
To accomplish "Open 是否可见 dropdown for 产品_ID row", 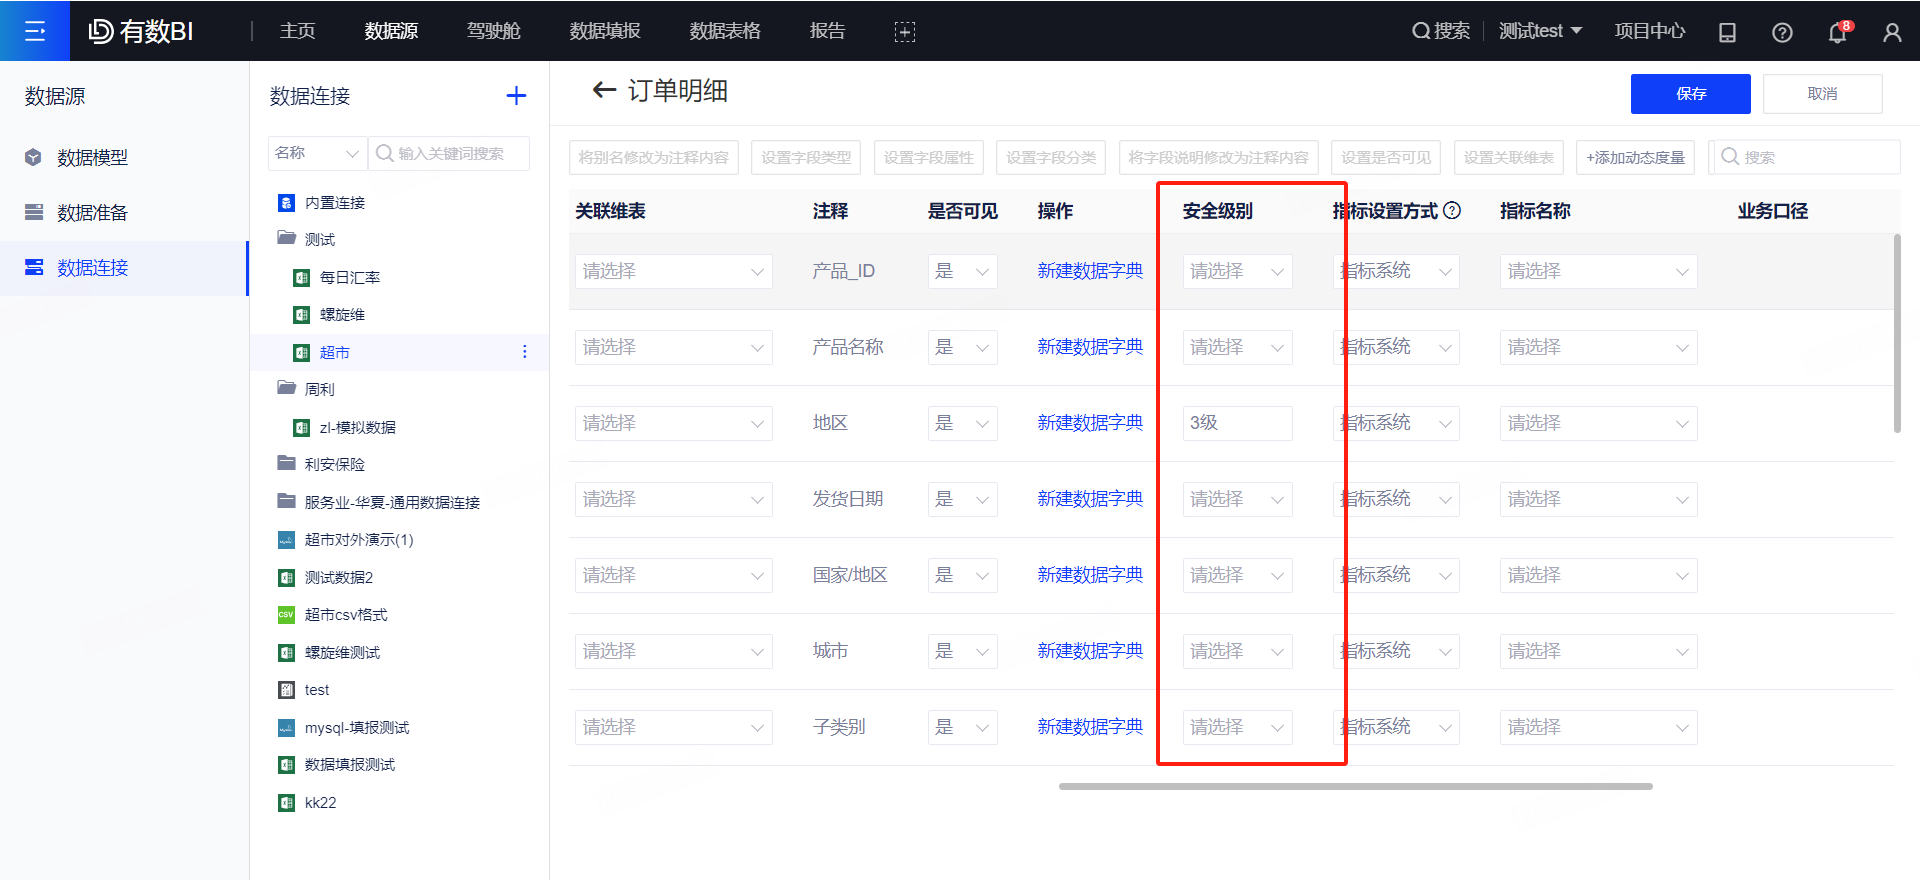I will tap(962, 272).
